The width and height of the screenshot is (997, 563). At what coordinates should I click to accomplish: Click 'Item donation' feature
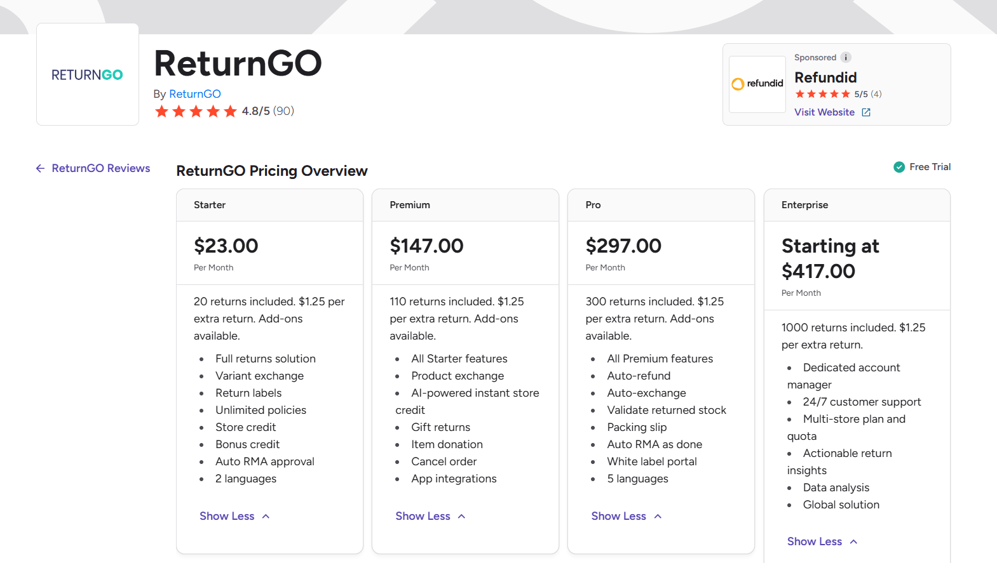click(x=446, y=445)
